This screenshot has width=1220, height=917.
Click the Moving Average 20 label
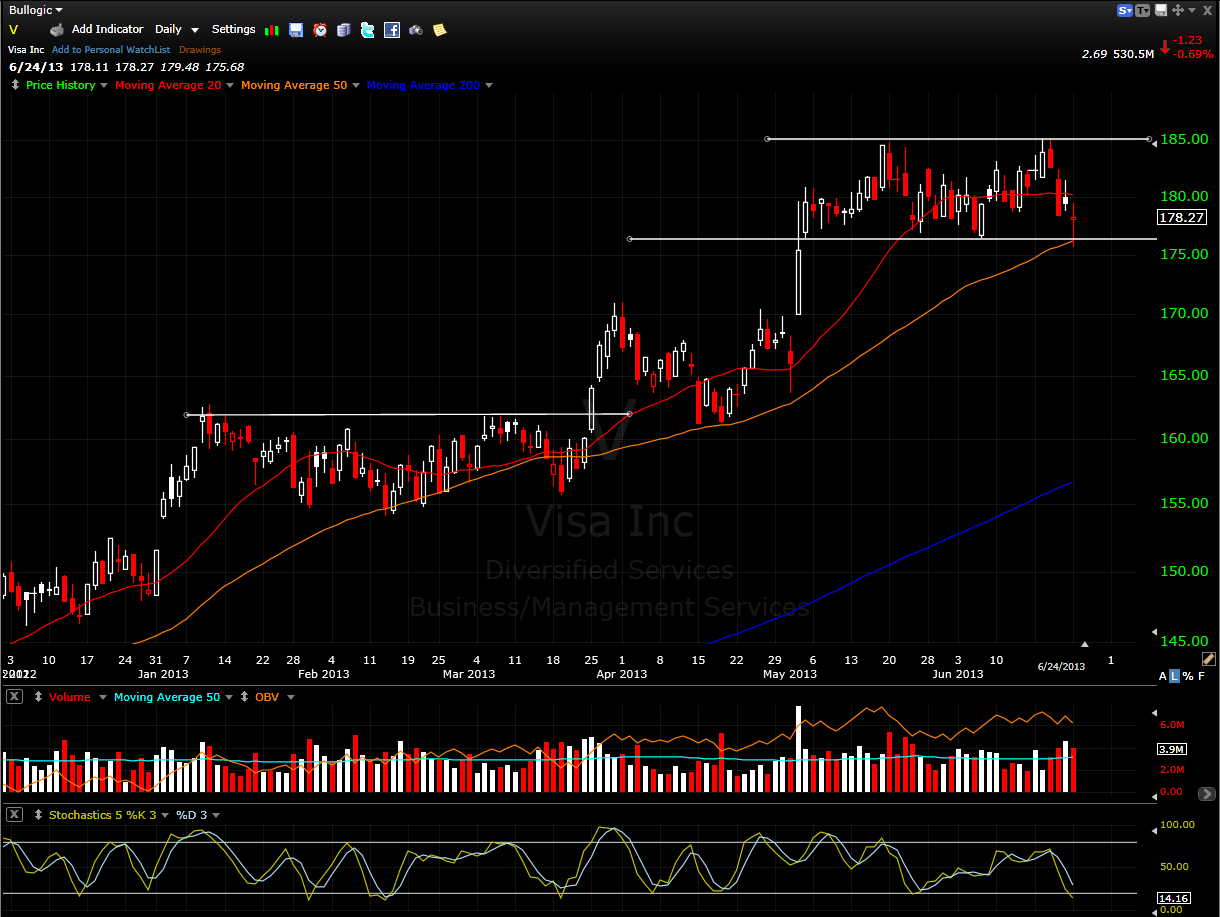(x=168, y=86)
